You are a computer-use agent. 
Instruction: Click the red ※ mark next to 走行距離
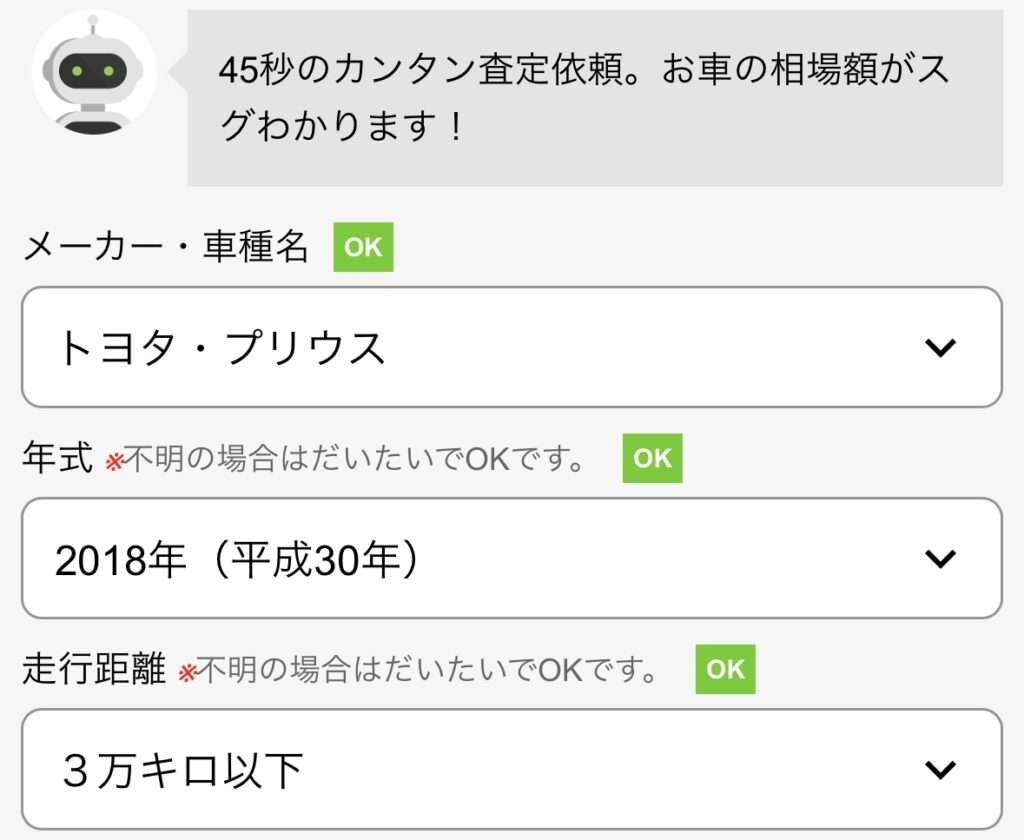(x=187, y=673)
